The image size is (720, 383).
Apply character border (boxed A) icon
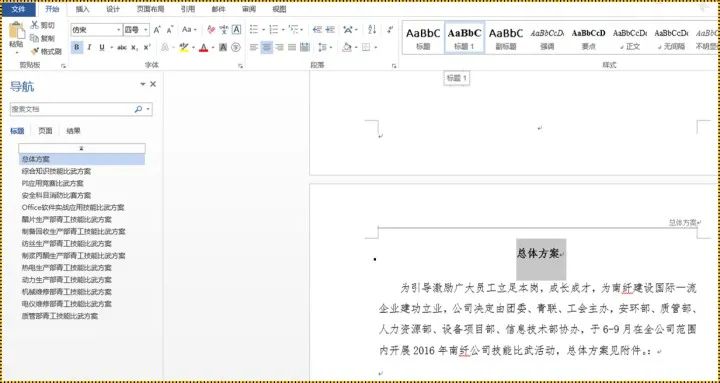coord(236,30)
